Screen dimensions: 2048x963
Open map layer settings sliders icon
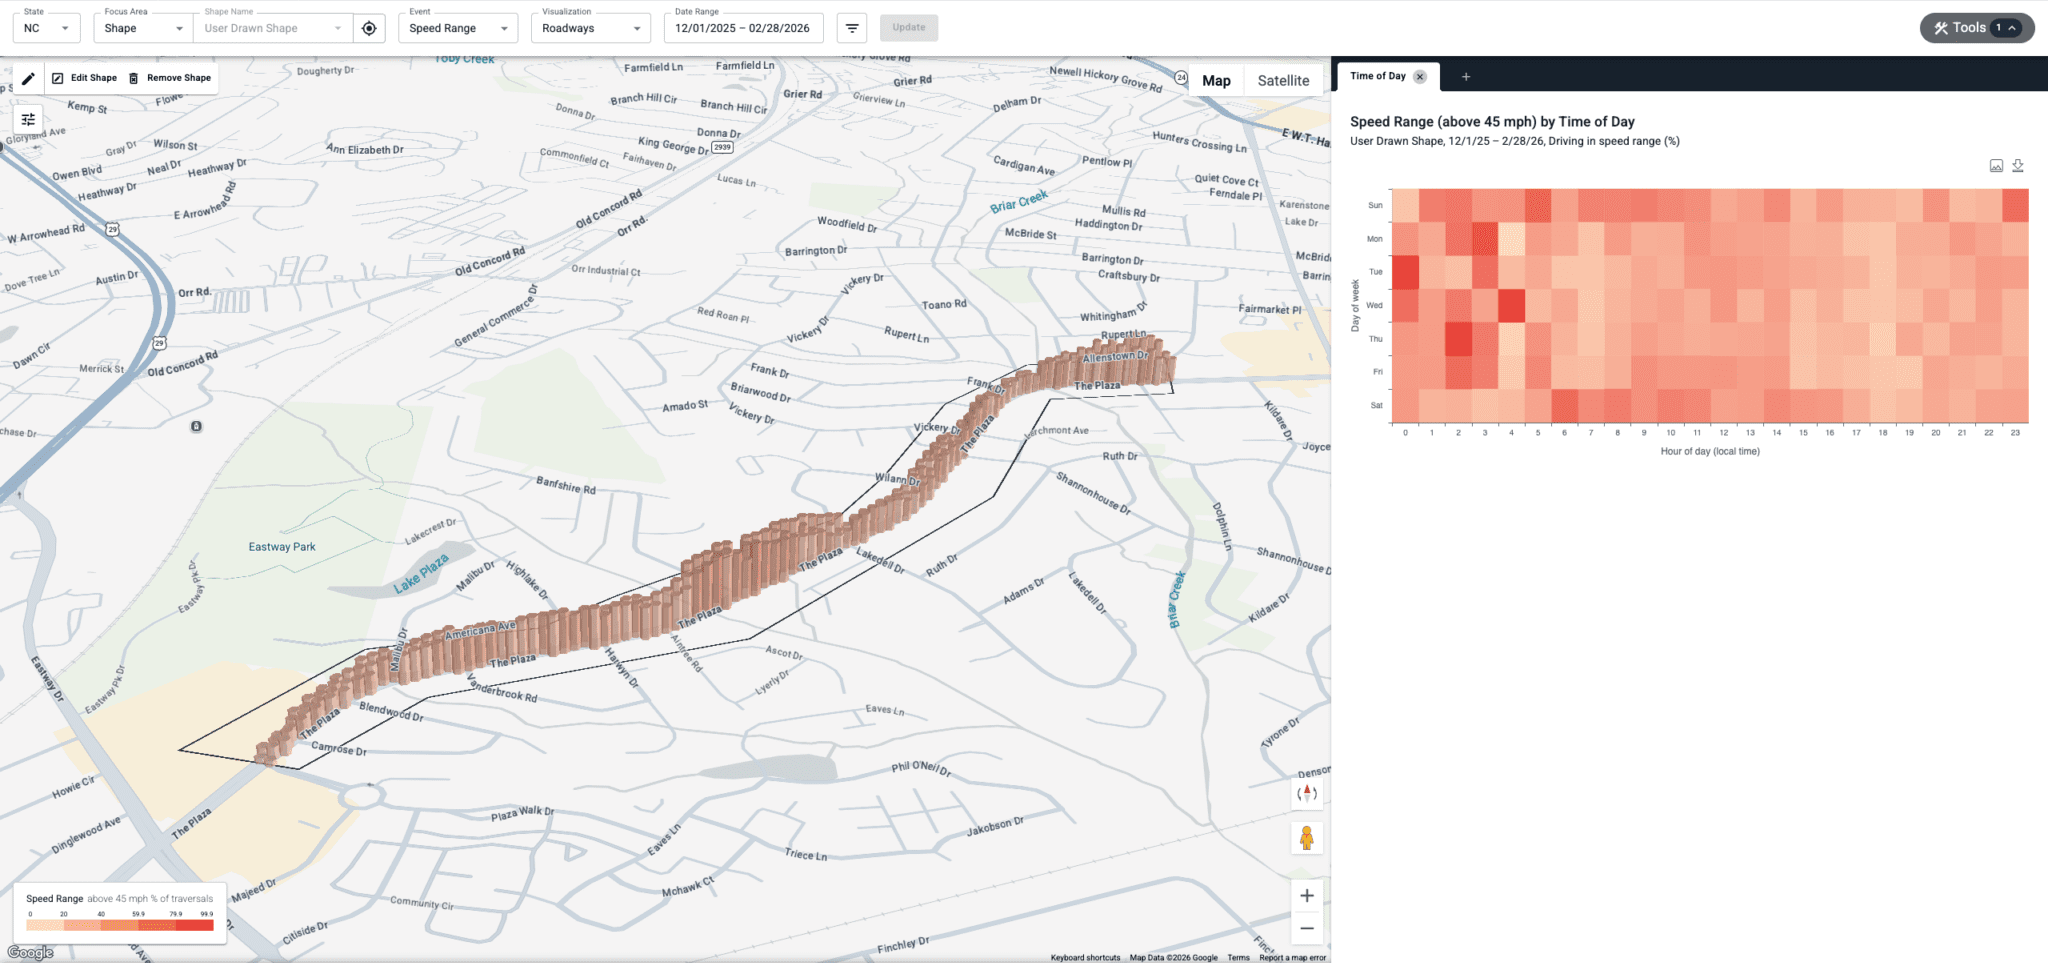[x=28, y=119]
